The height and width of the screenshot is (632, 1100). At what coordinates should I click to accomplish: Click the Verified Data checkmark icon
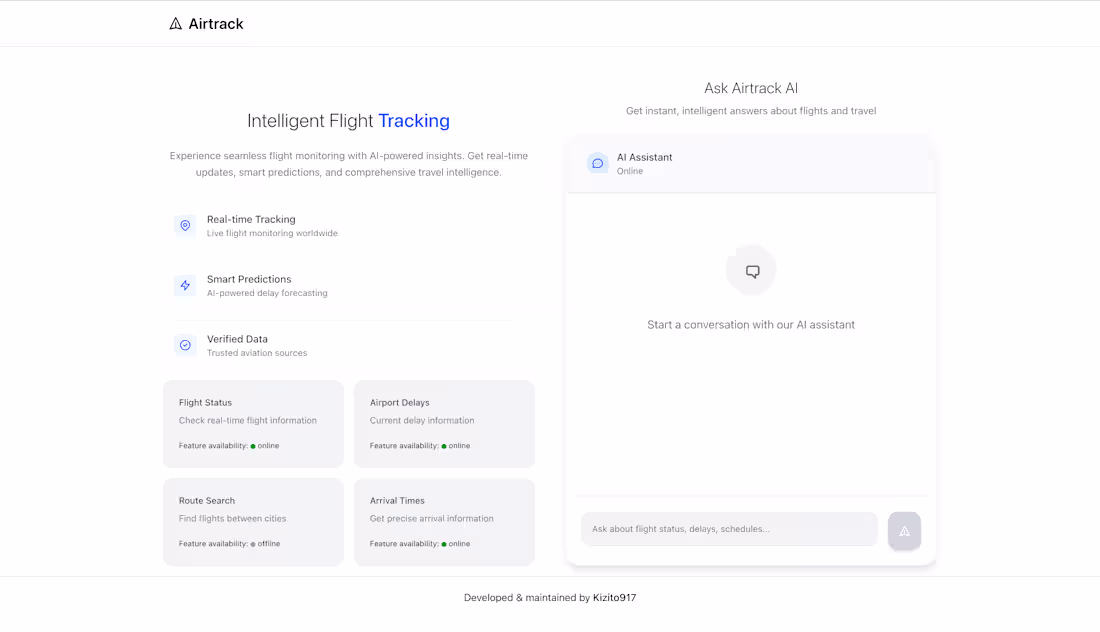point(185,345)
